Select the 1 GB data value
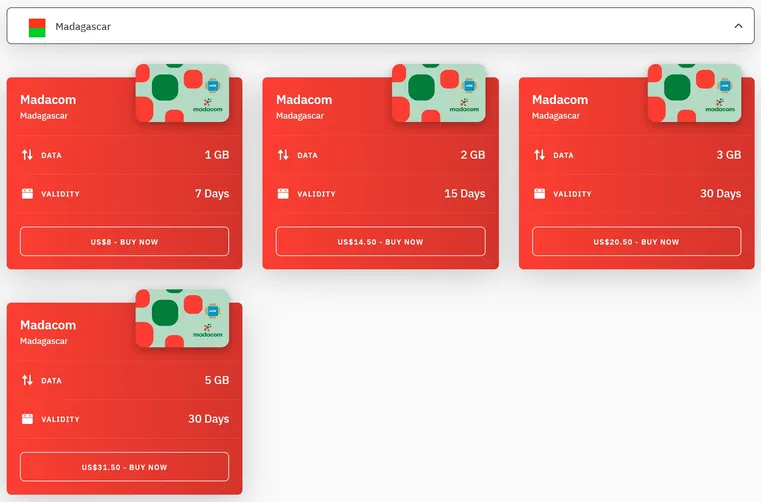This screenshot has height=502, width=761. pyautogui.click(x=216, y=155)
